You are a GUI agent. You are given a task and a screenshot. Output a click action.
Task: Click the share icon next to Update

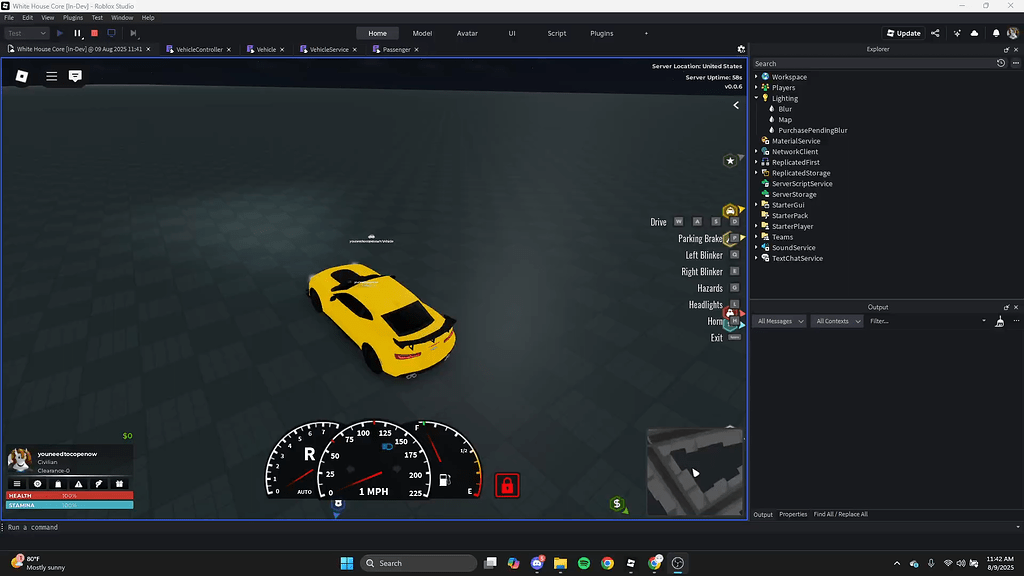[935, 33]
